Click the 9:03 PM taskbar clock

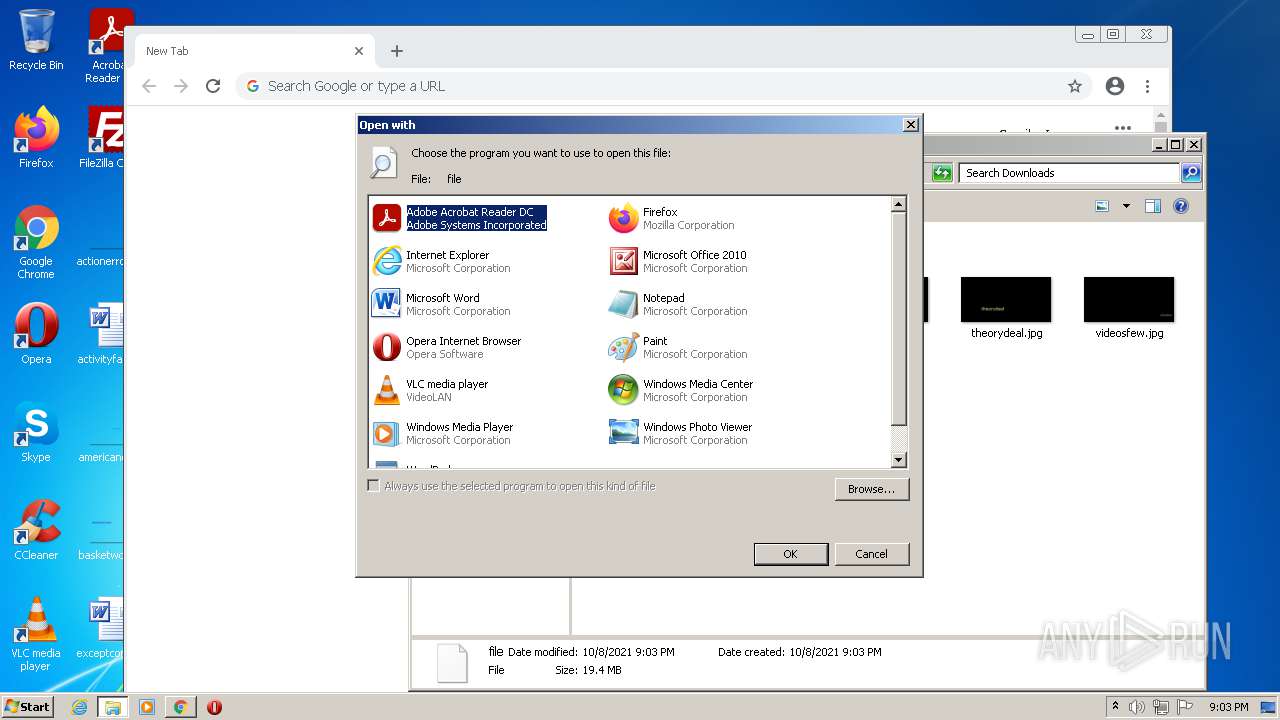(1229, 707)
